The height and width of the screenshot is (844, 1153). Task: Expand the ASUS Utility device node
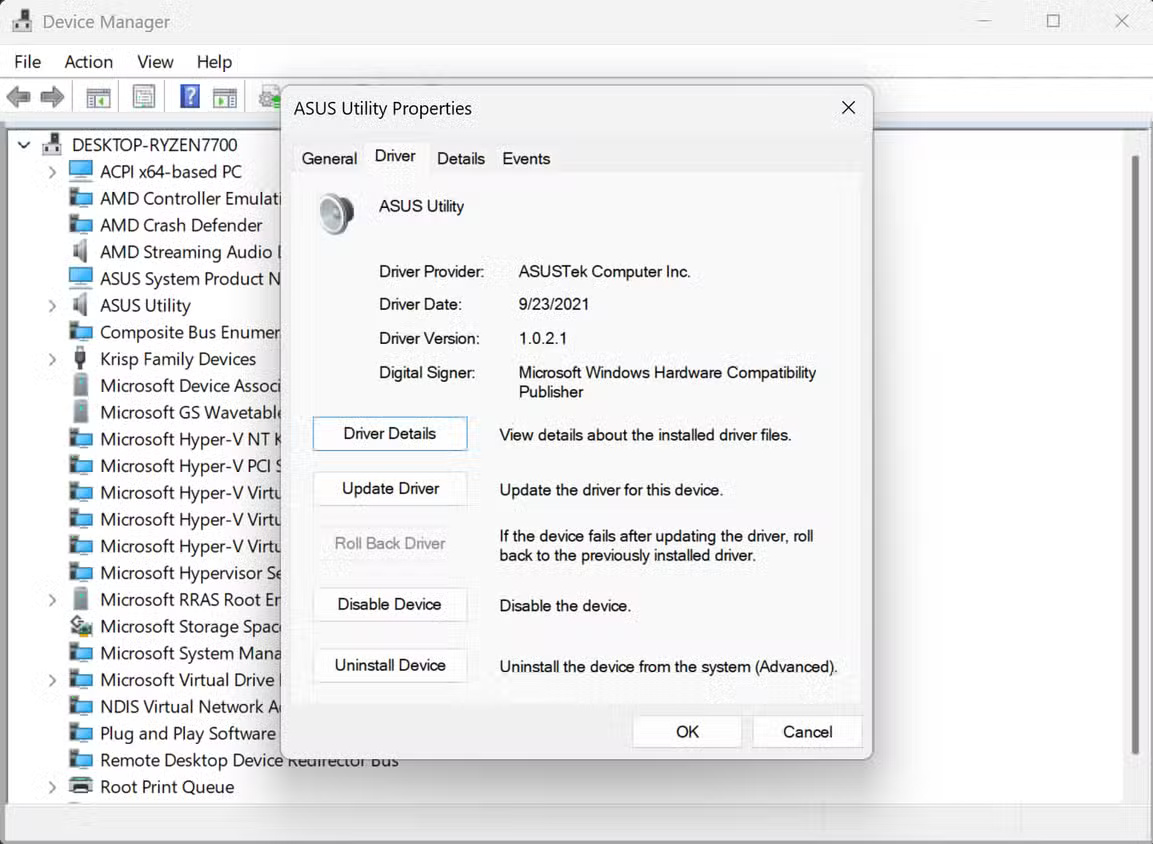pyautogui.click(x=51, y=305)
